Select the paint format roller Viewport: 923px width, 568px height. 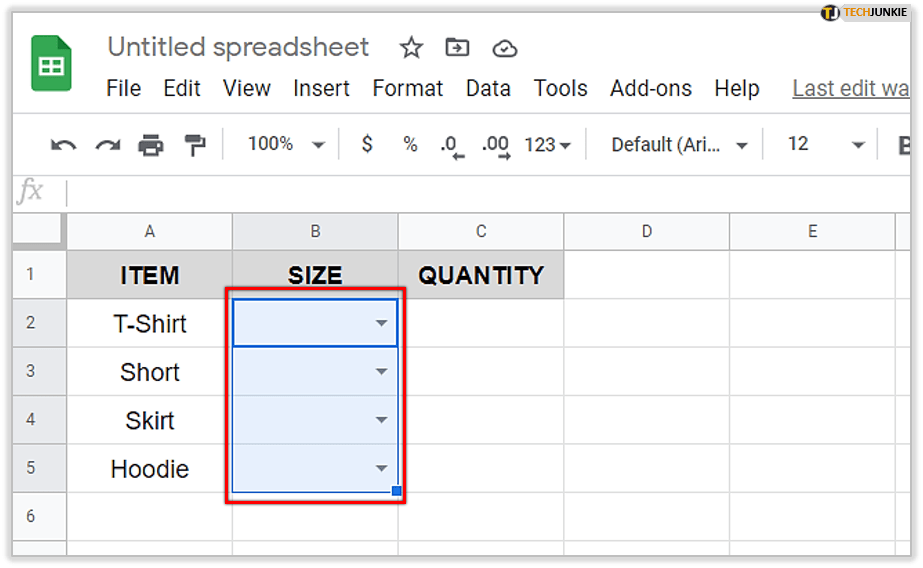(194, 145)
